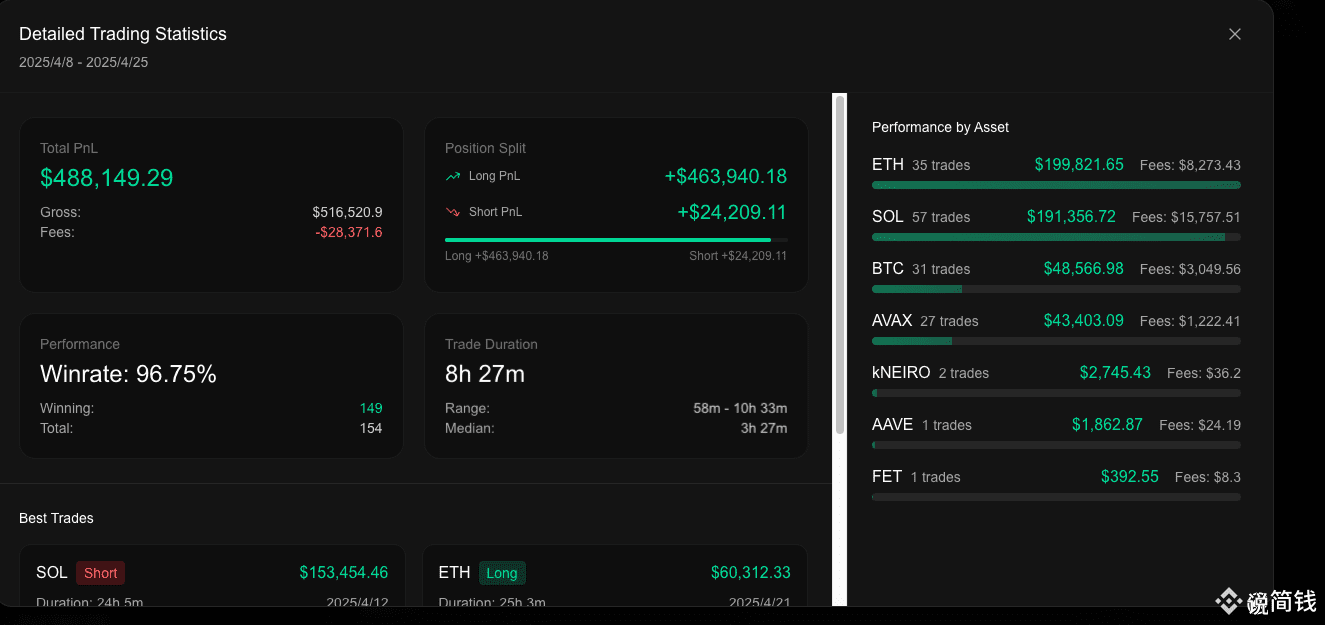The image size is (1325, 625).
Task: Click the SOL performance progress bar
Action: click(x=1056, y=237)
